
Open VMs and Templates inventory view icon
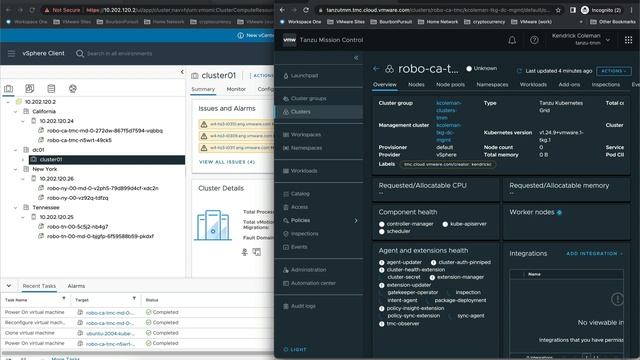30,89
